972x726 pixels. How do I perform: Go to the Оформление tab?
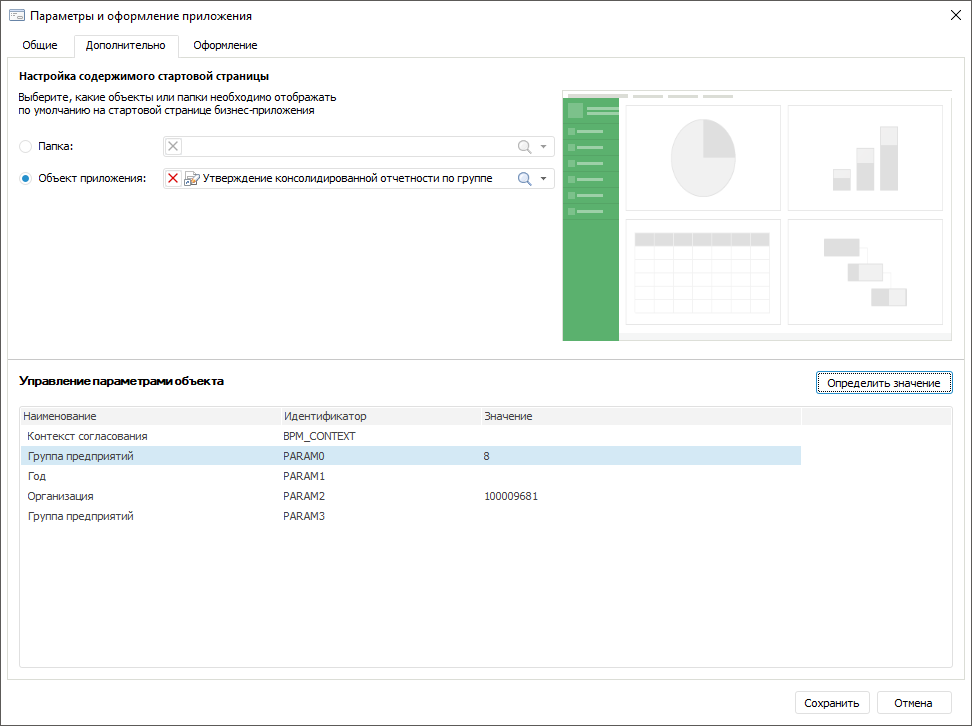click(225, 45)
